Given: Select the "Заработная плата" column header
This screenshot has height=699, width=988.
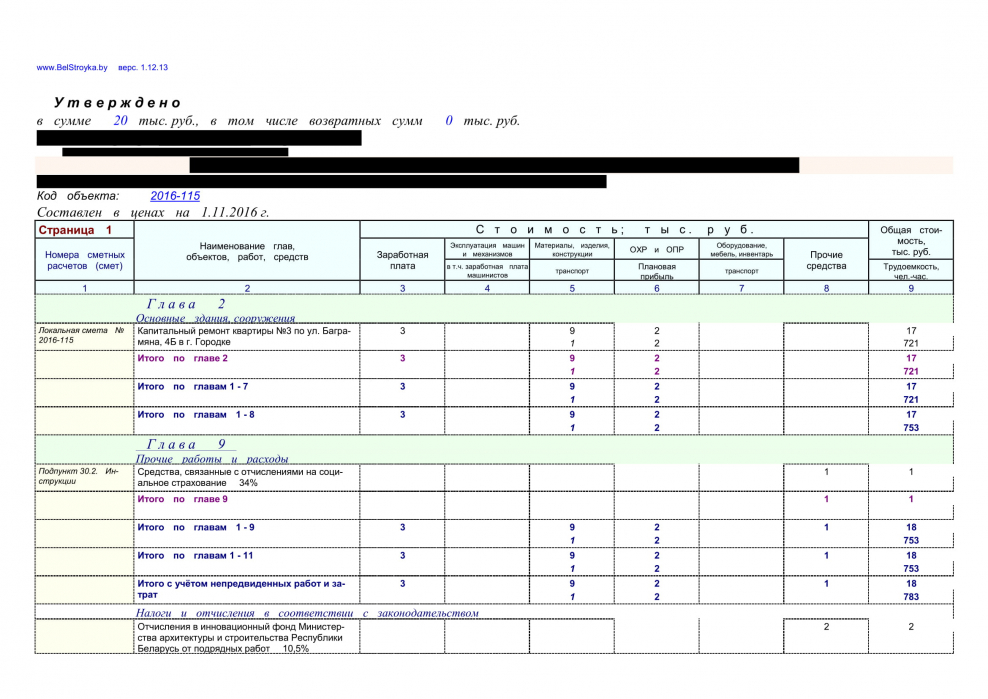Looking at the screenshot, I should [402, 260].
